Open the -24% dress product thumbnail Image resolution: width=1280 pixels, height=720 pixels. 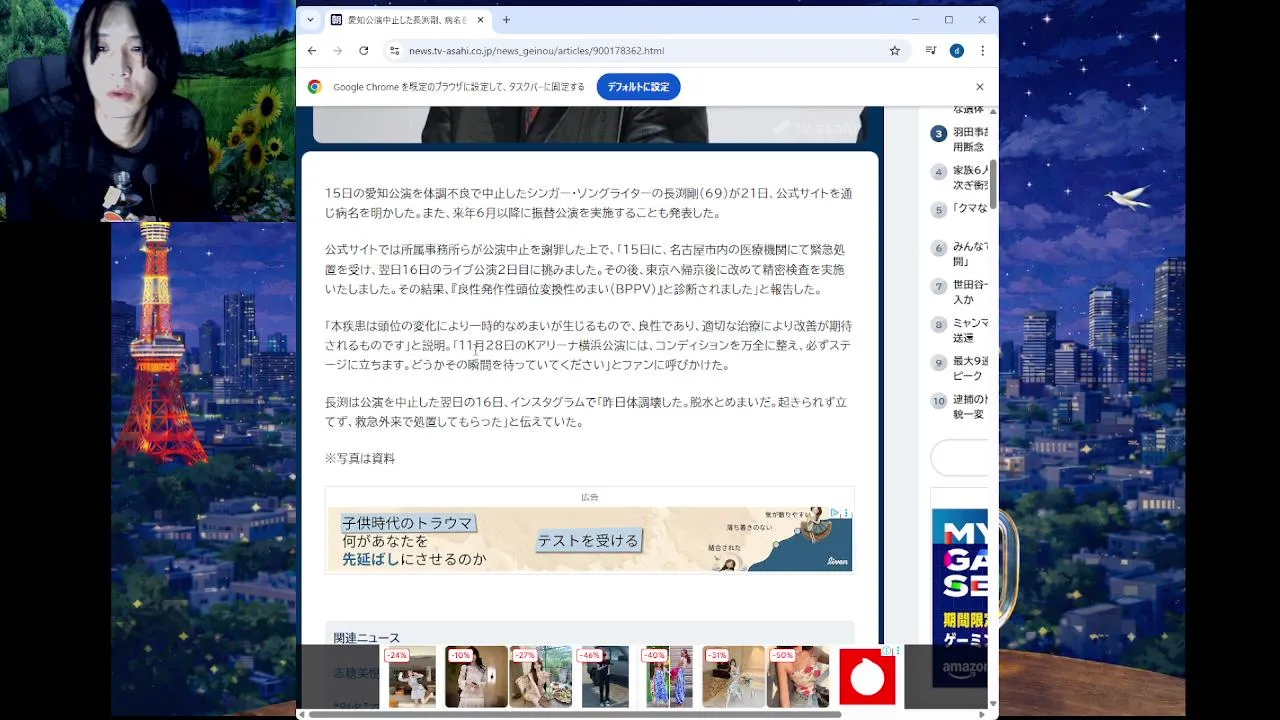[412, 677]
